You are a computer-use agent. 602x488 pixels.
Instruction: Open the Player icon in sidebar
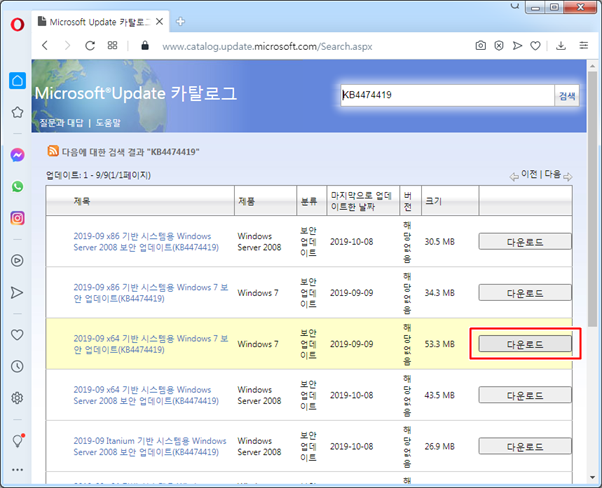(x=17, y=260)
